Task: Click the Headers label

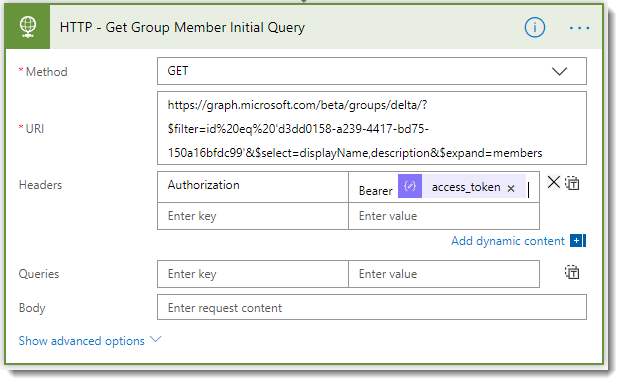Action: point(41,185)
